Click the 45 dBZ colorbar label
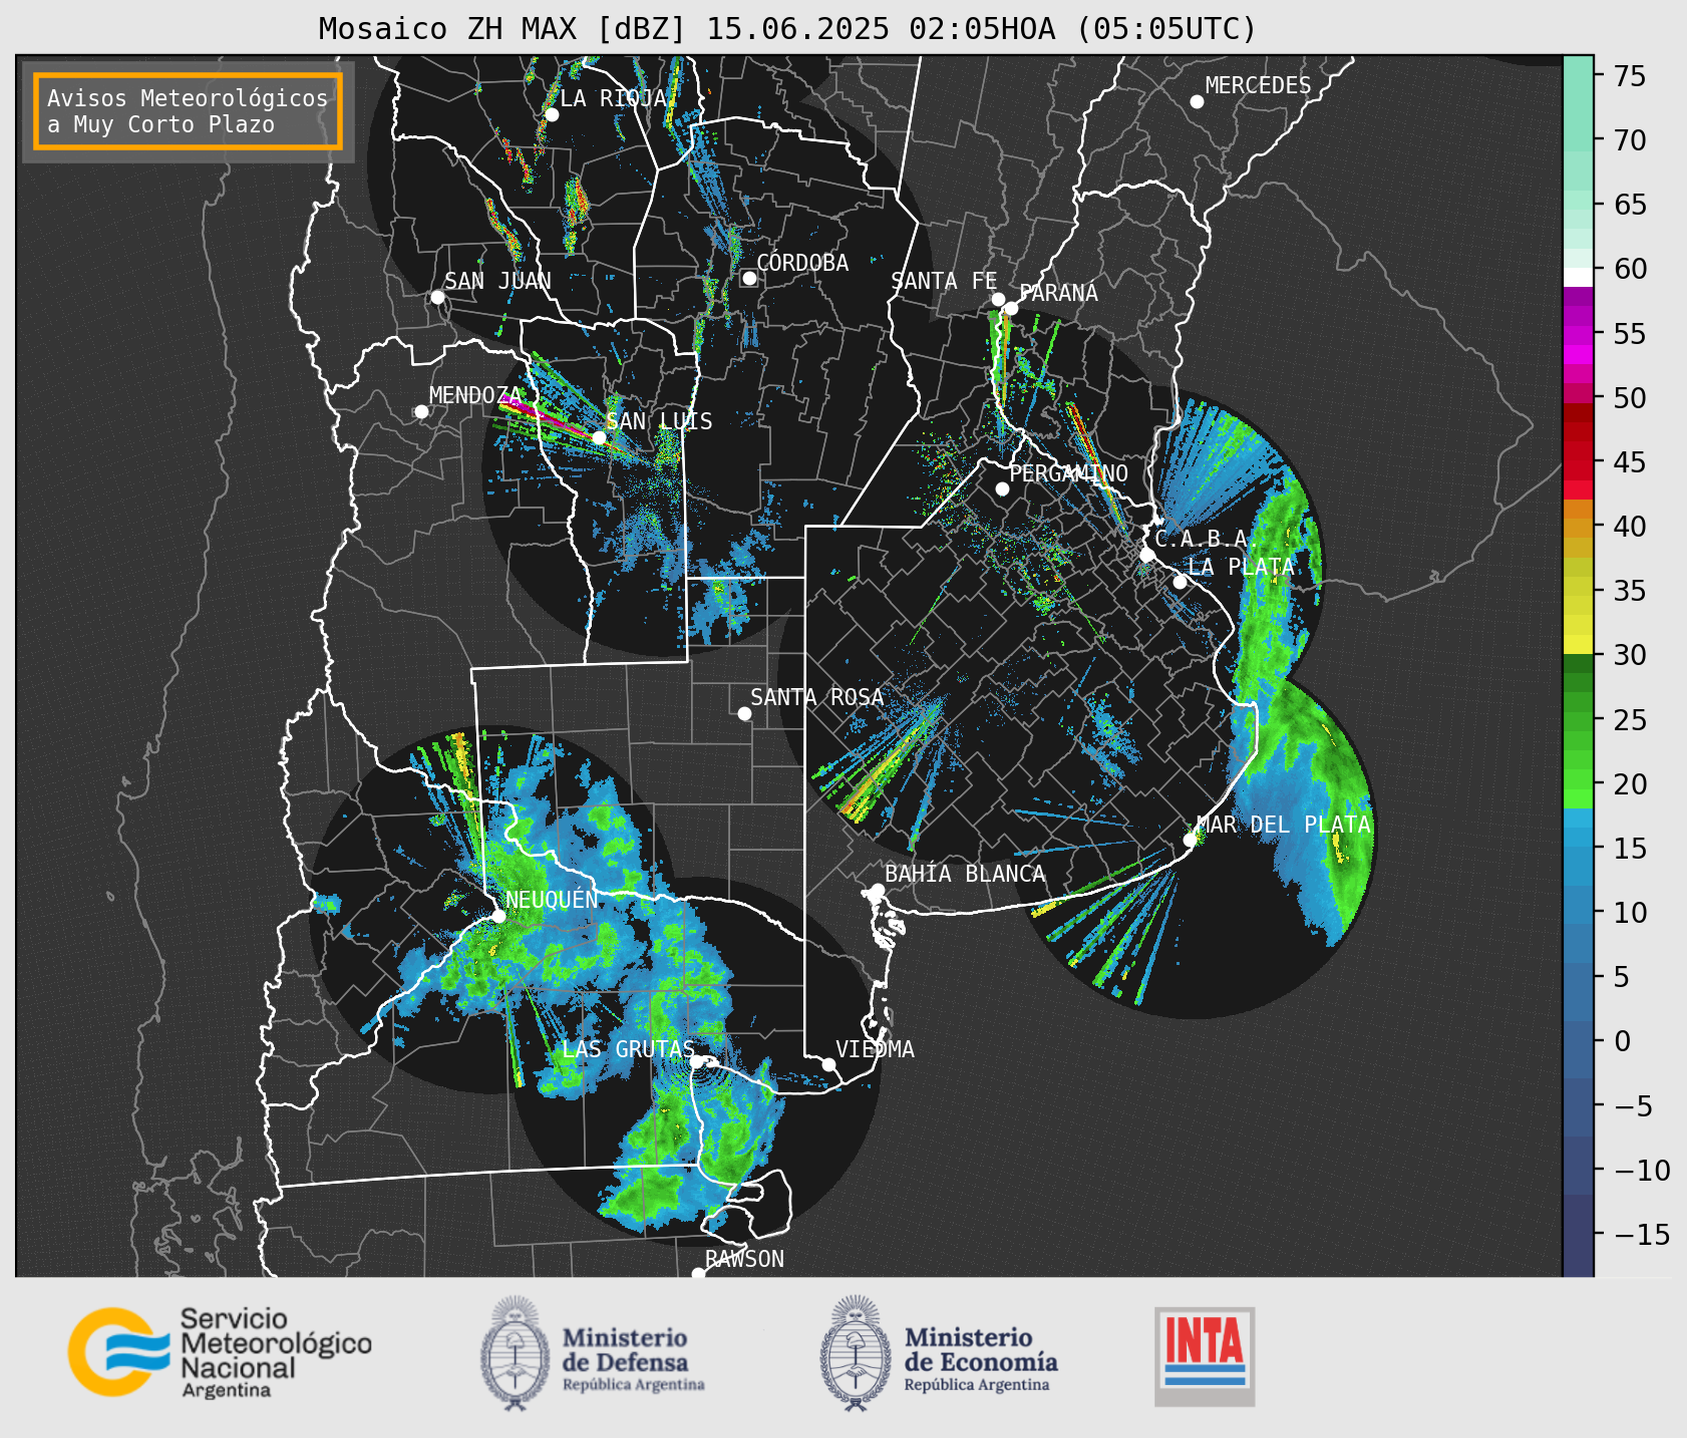This screenshot has width=1687, height=1438. [x=1629, y=462]
